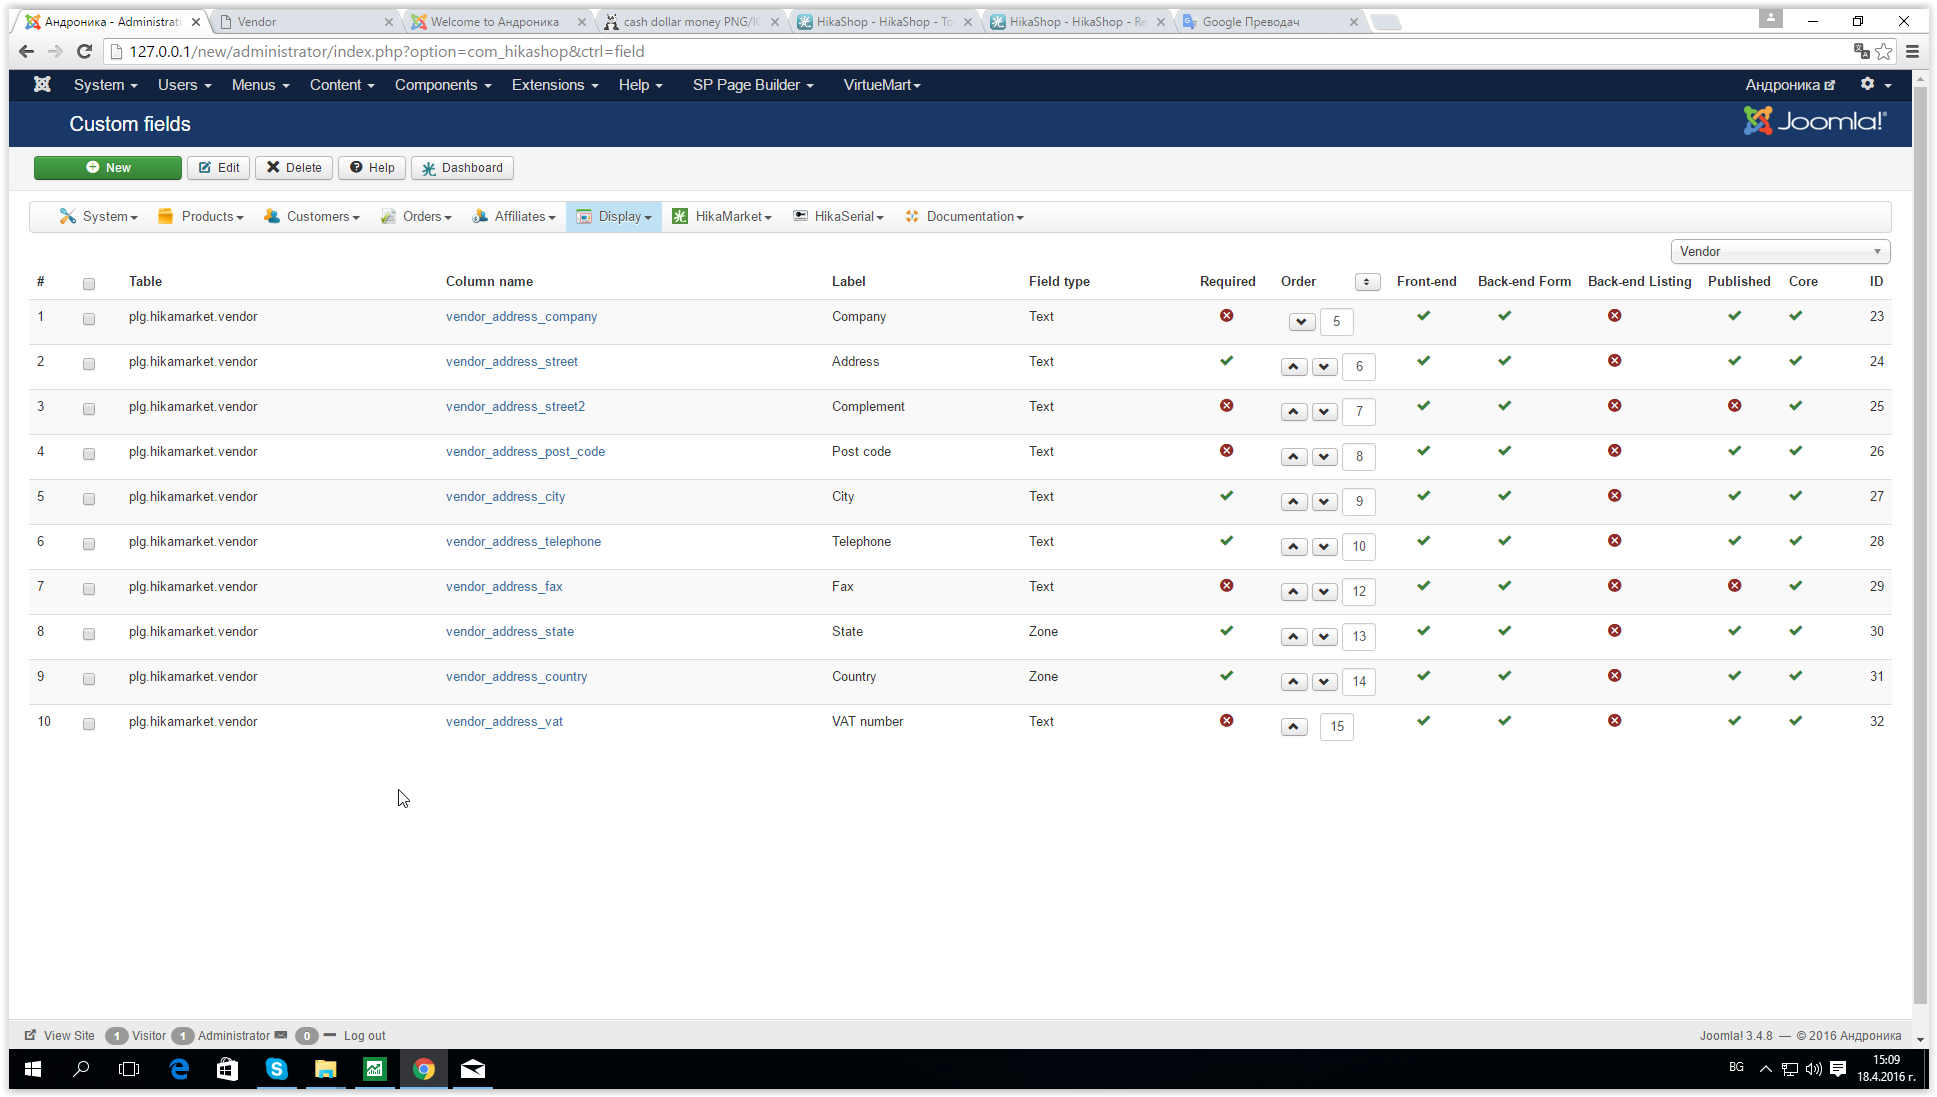Viewport: 1937px width, 1097px height.
Task: Open vendor_address_country field link
Action: 516,677
